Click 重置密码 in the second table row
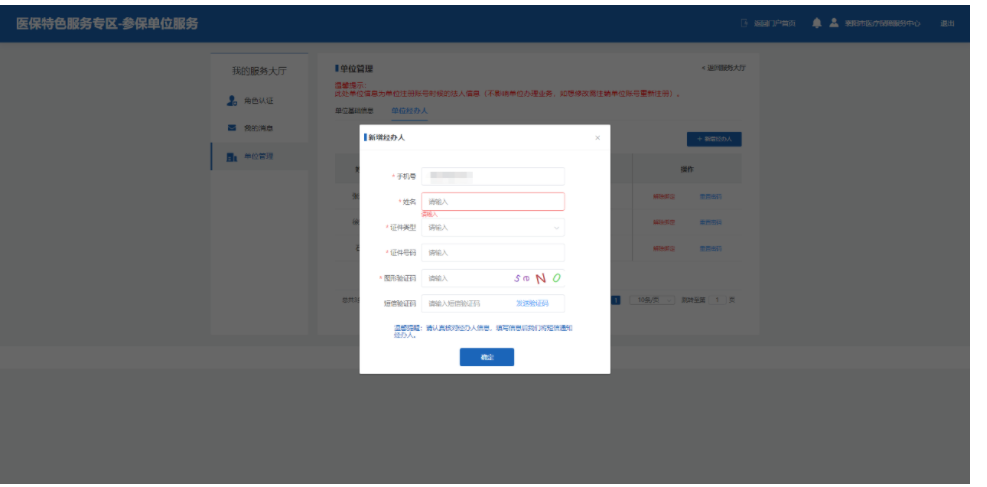 [x=710, y=222]
